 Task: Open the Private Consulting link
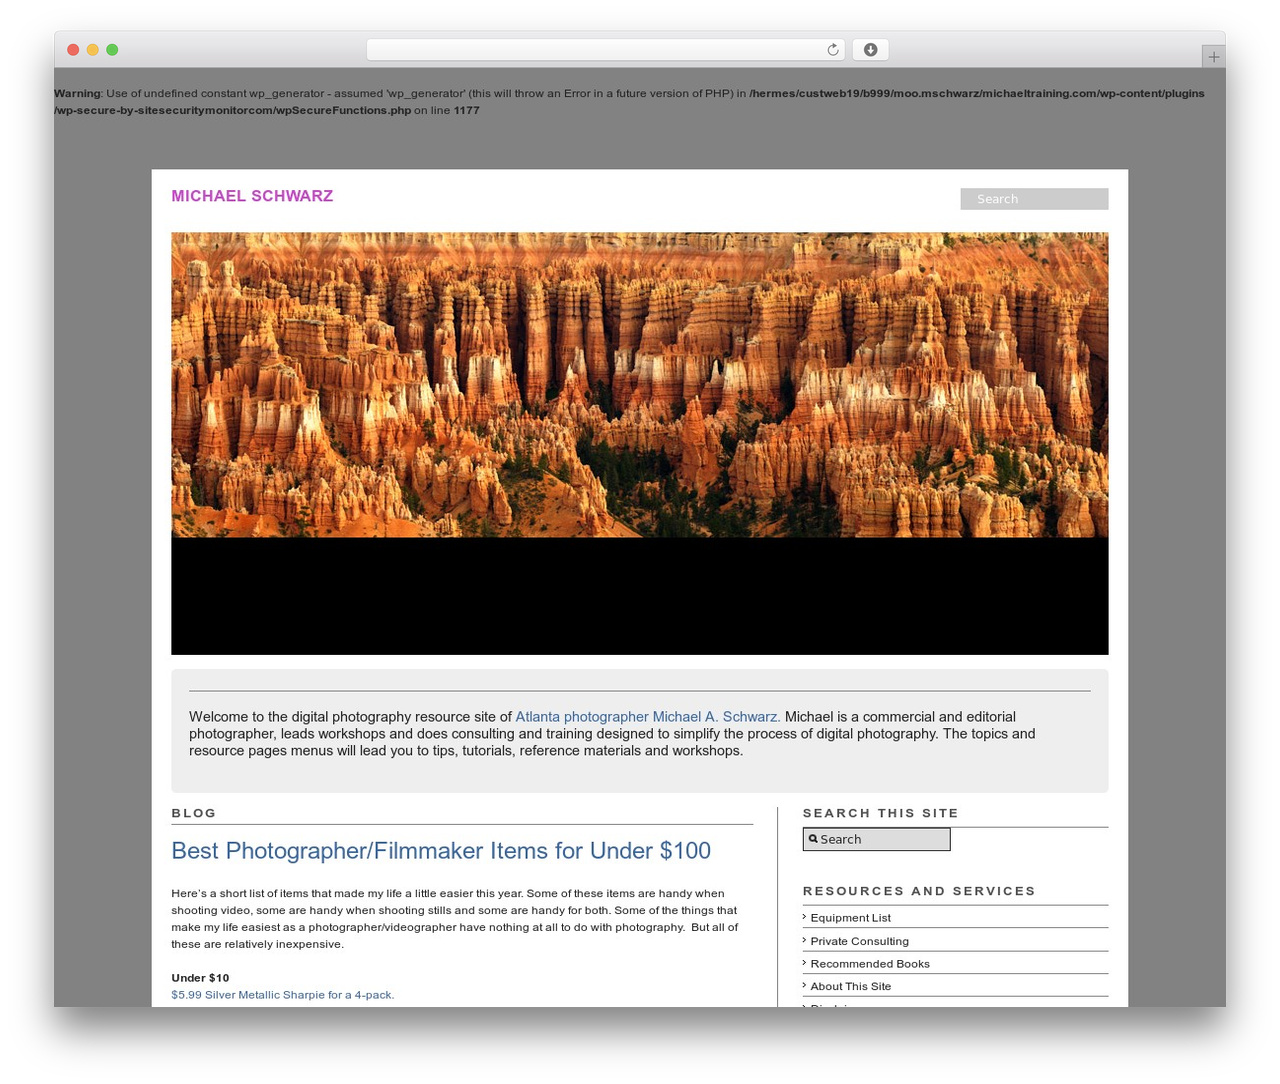click(859, 941)
